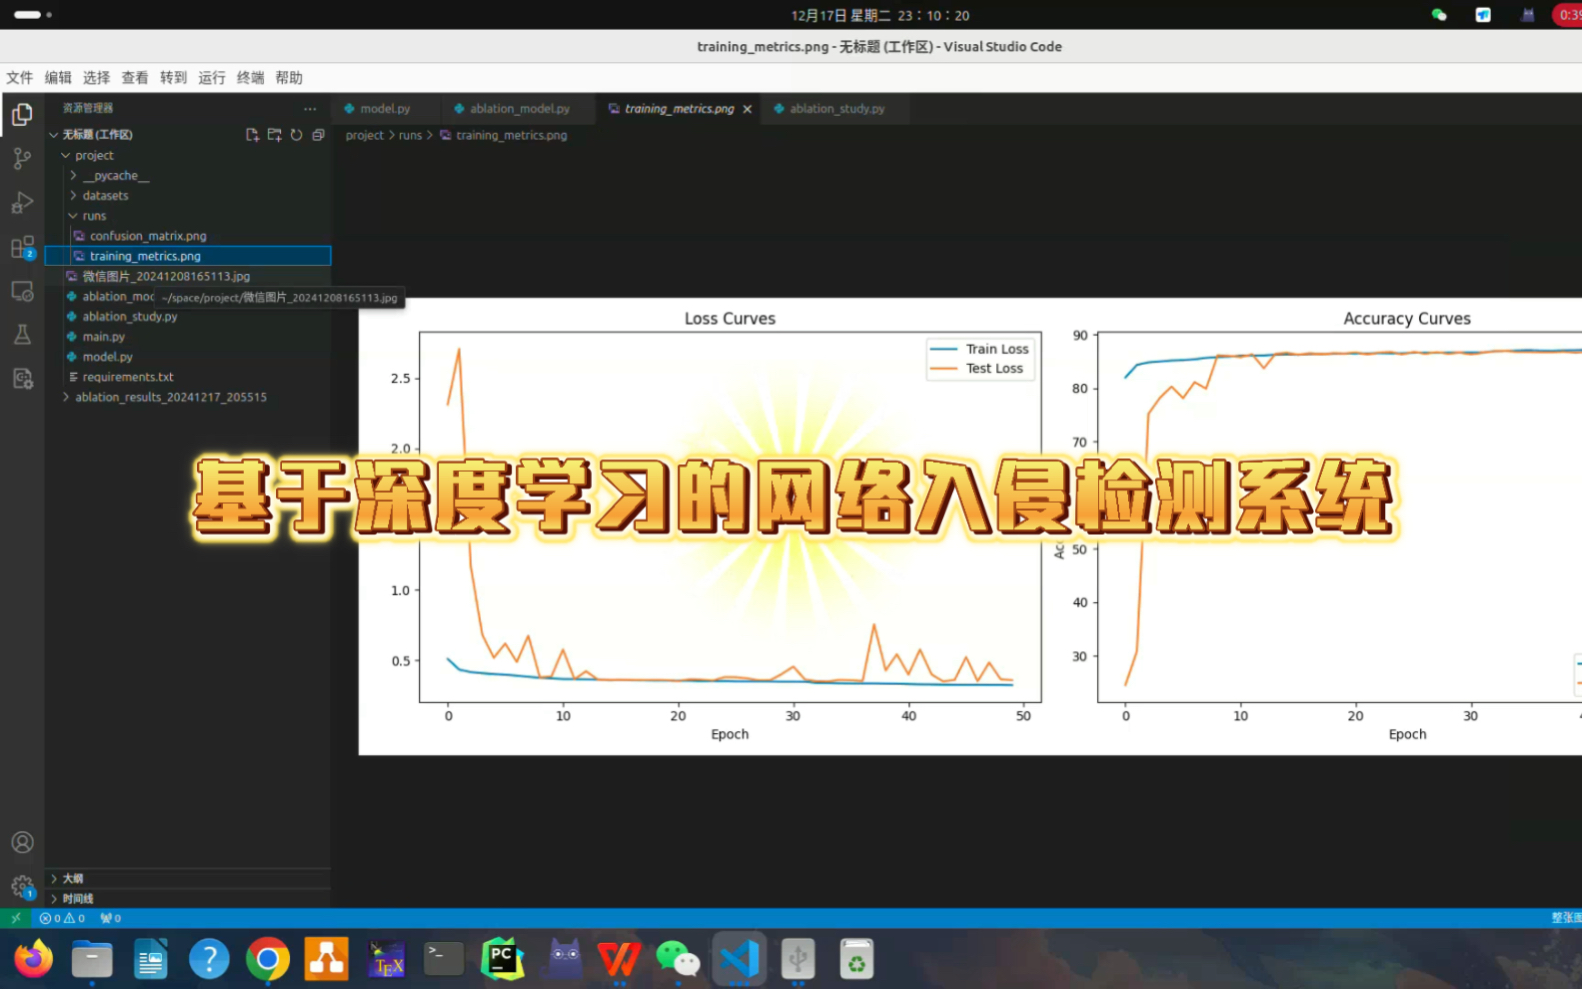1582x989 pixels.
Task: Click training_metrics.png in the breadcrumb
Action: (511, 135)
